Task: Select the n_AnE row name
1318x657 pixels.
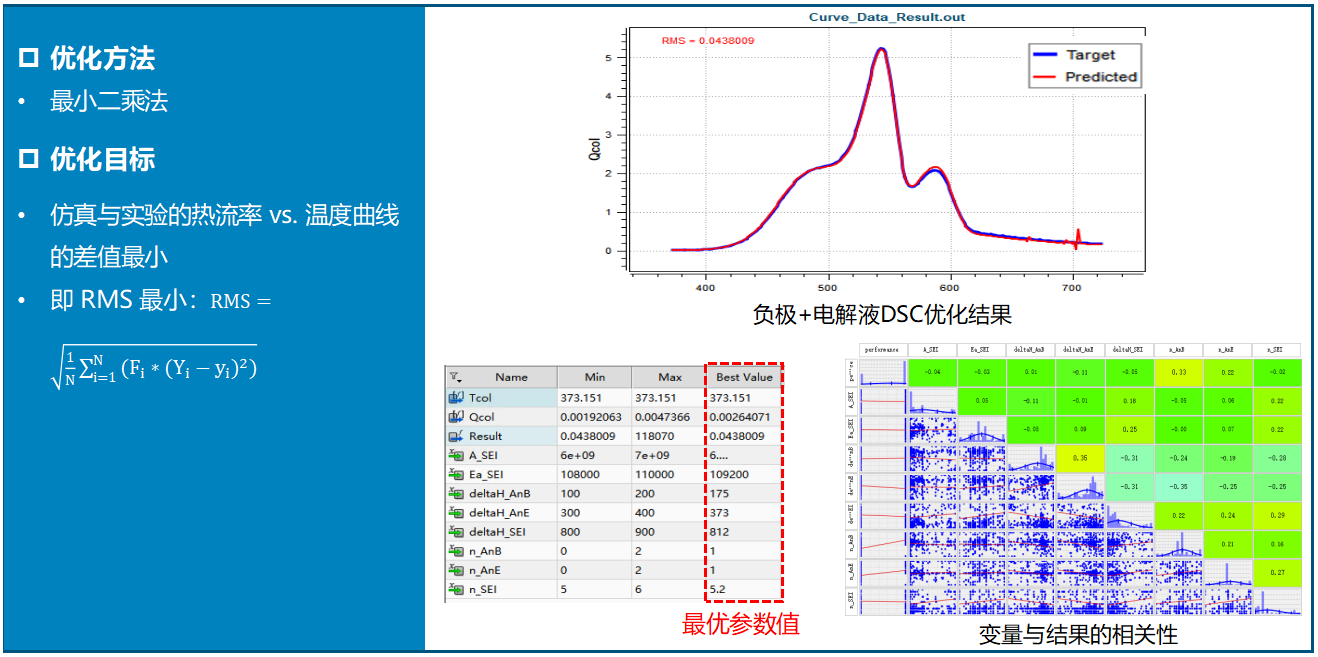Action: coord(485,570)
